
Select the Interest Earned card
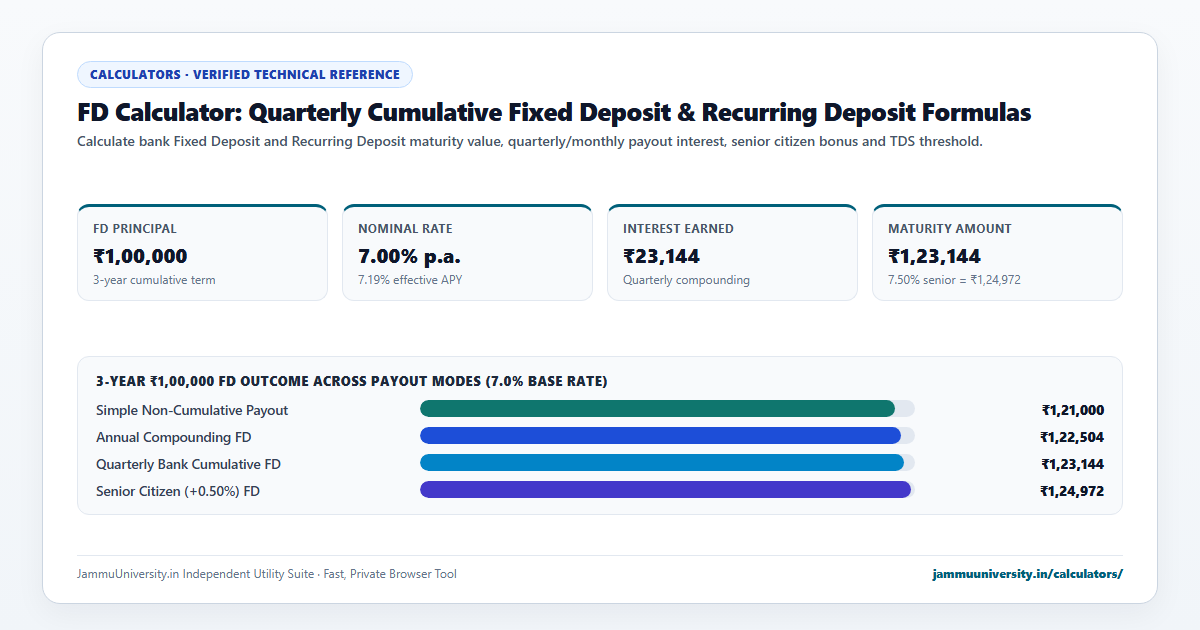pos(732,252)
